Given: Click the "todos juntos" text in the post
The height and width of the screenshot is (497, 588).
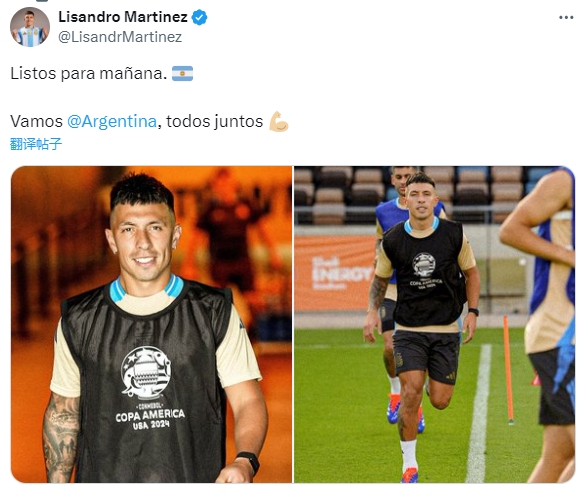Looking at the screenshot, I should pyautogui.click(x=214, y=122).
